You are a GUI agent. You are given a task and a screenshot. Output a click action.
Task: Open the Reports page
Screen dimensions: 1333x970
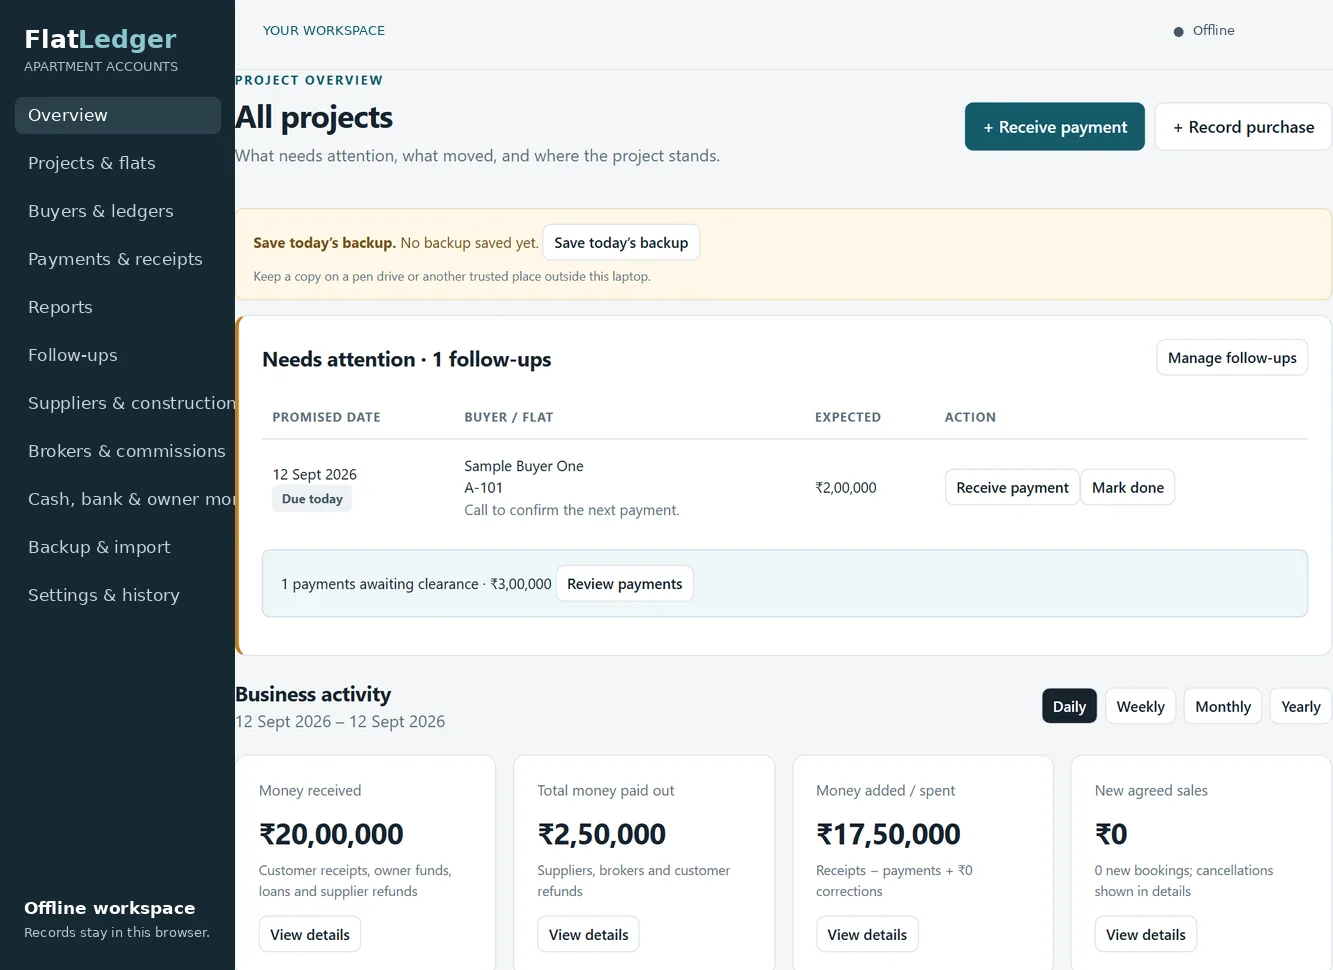click(118, 307)
